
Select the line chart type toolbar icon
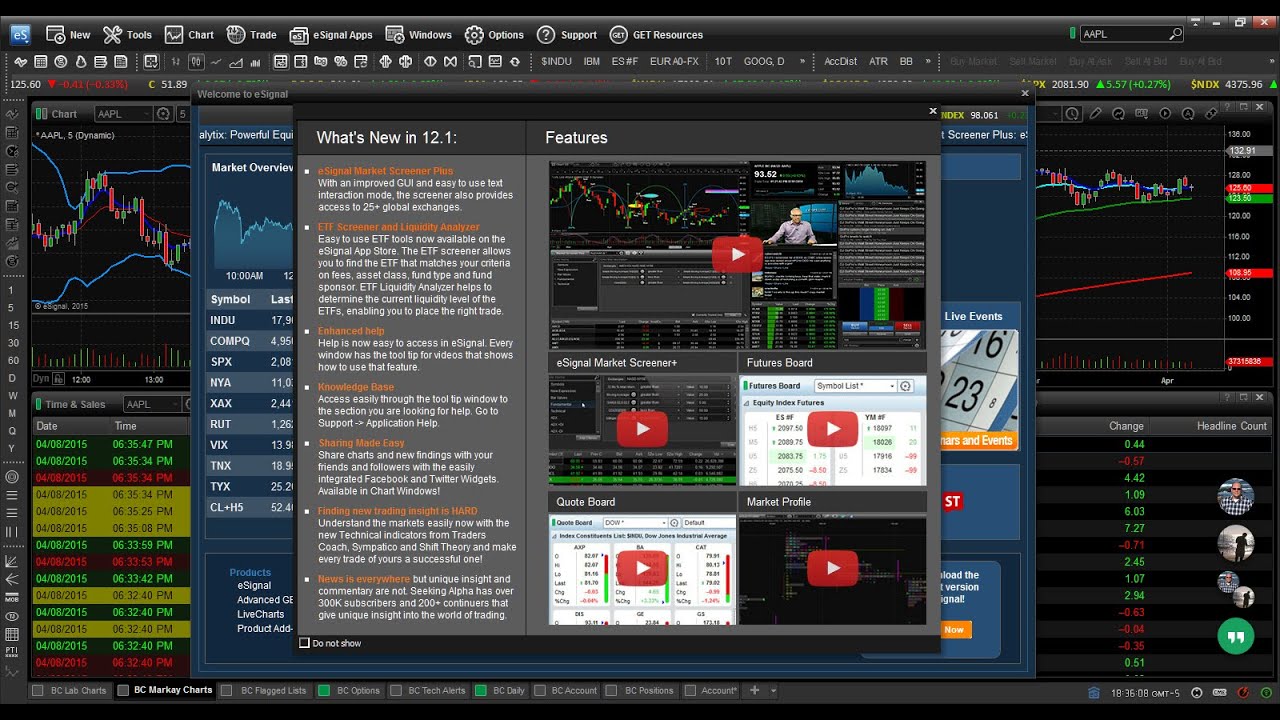(x=215, y=62)
